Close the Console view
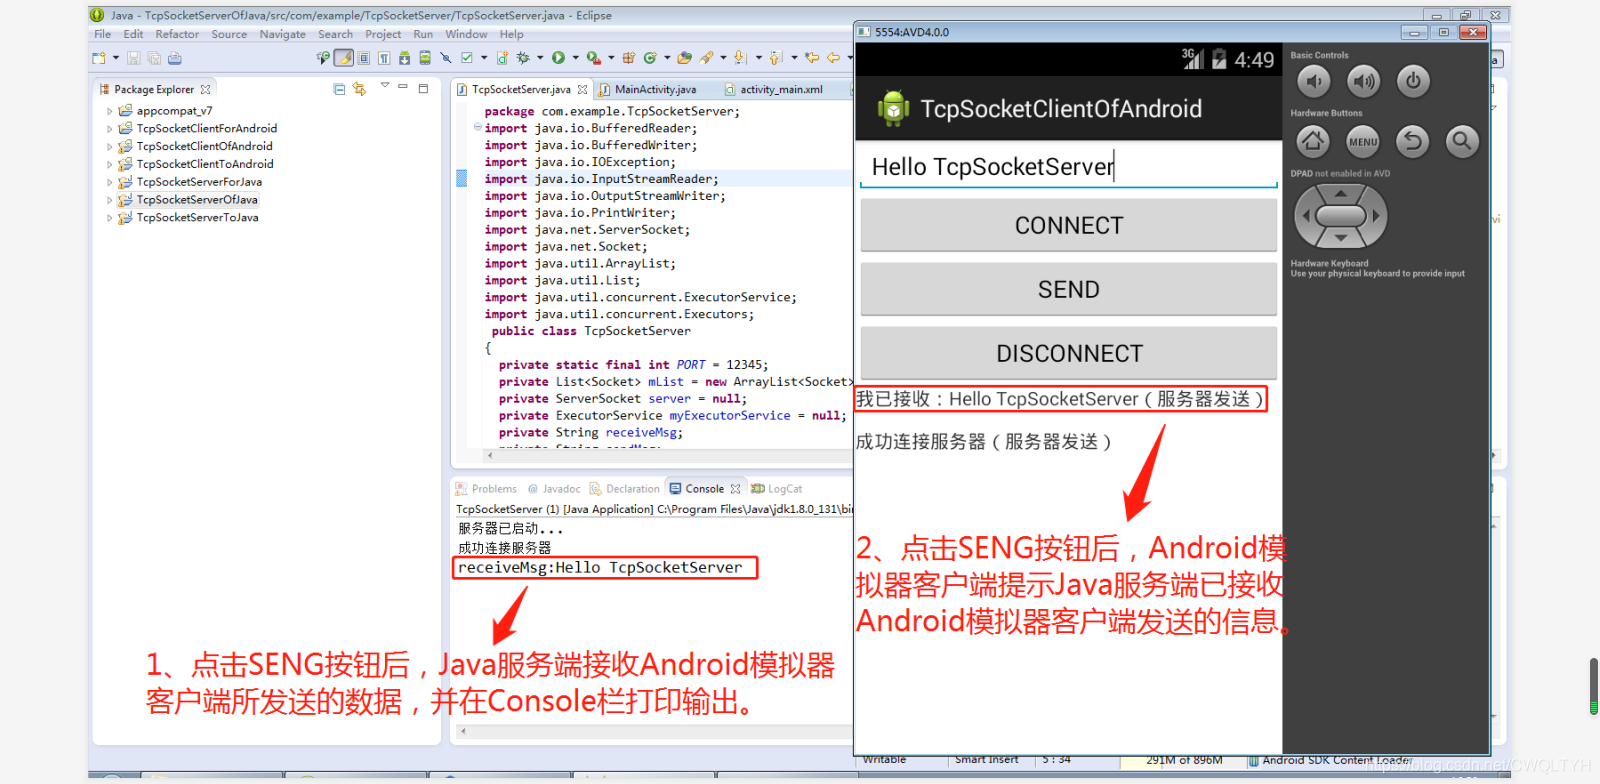The height and width of the screenshot is (784, 1600). [735, 489]
